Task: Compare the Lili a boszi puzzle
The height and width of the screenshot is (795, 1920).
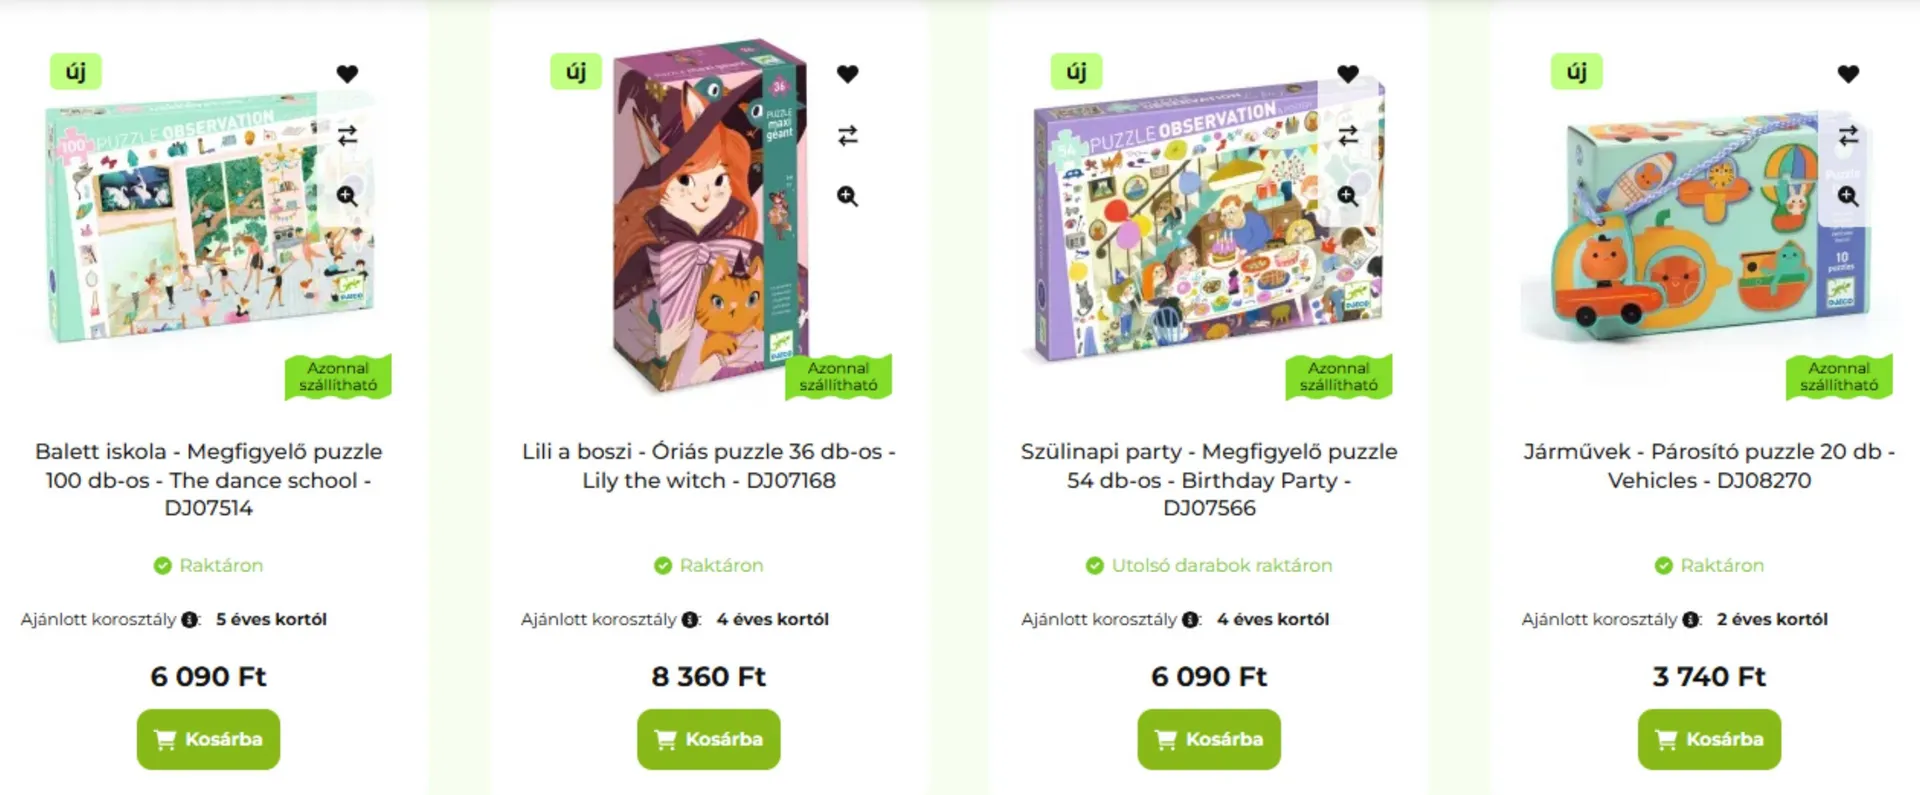Action: click(x=847, y=135)
